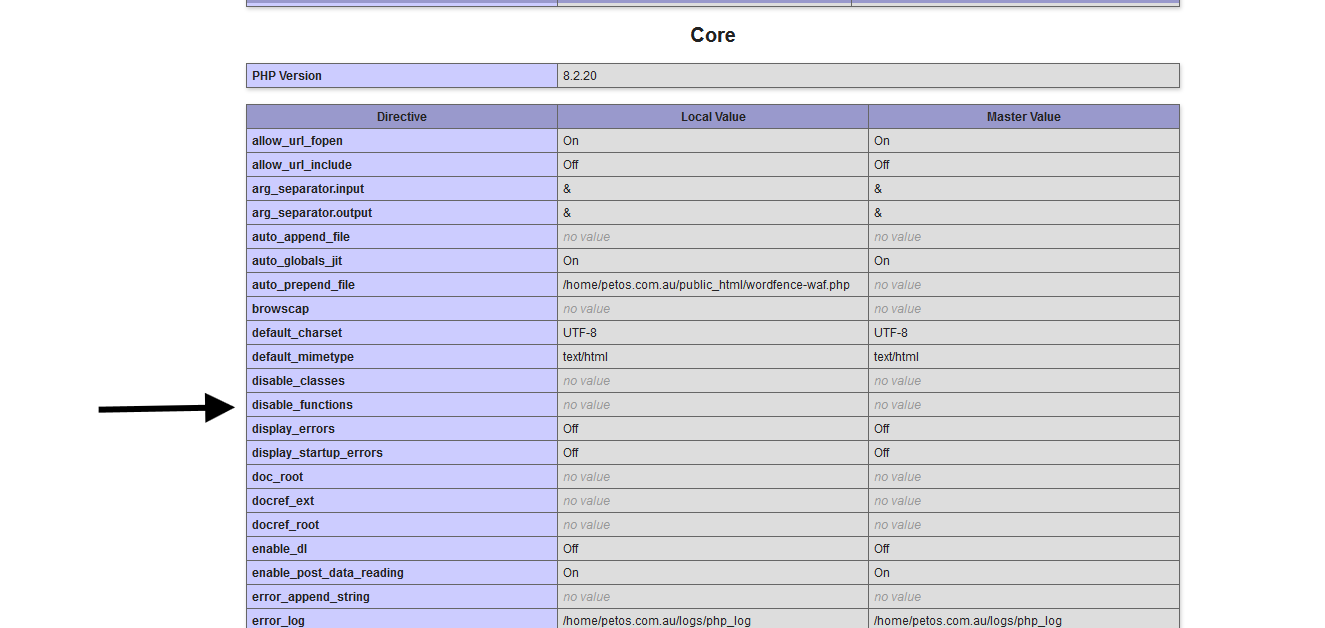Select the auto_globals_jit directive name
The height and width of the screenshot is (628, 1325).
297,261
